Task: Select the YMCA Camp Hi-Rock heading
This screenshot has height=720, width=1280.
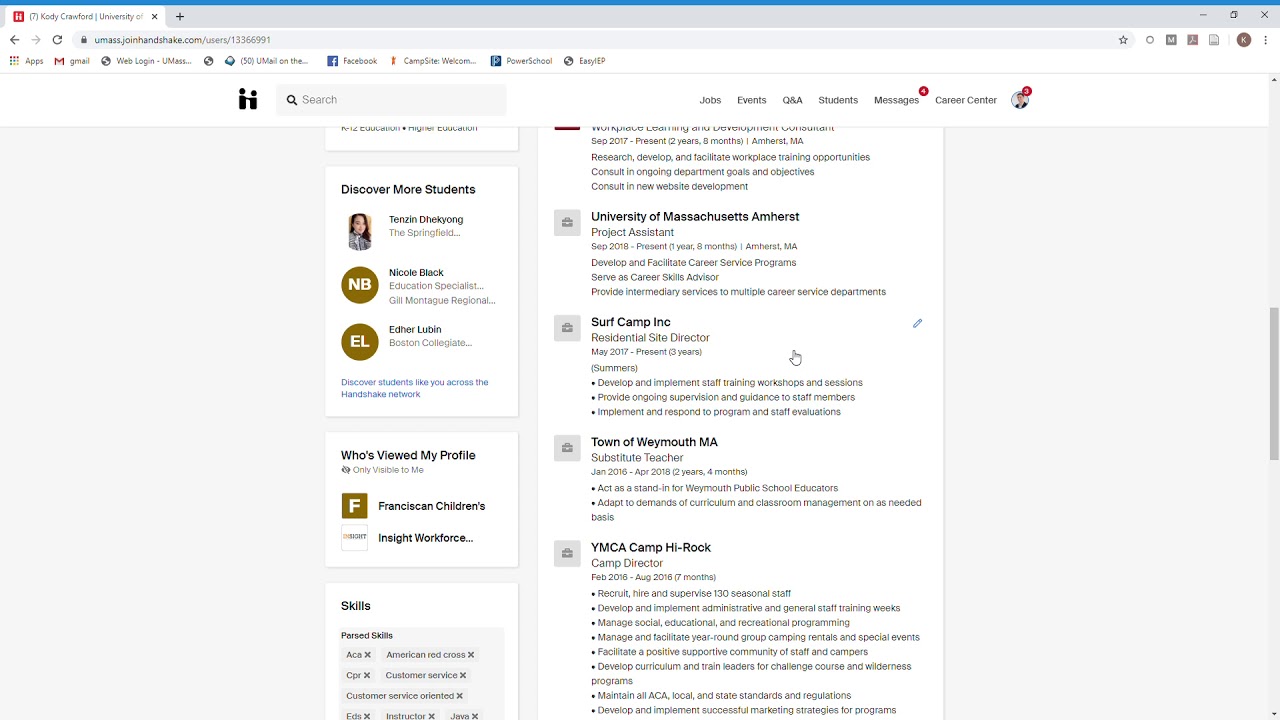Action: [651, 548]
